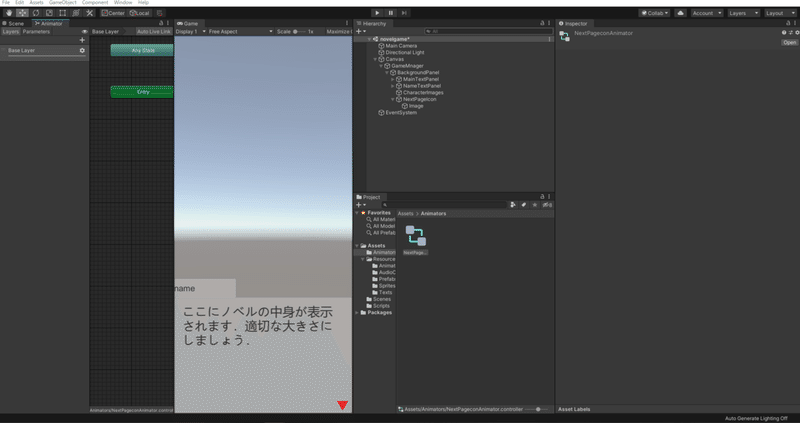This screenshot has width=800, height=423.
Task: Add a new animator layer with plus icon
Action: [x=82, y=40]
